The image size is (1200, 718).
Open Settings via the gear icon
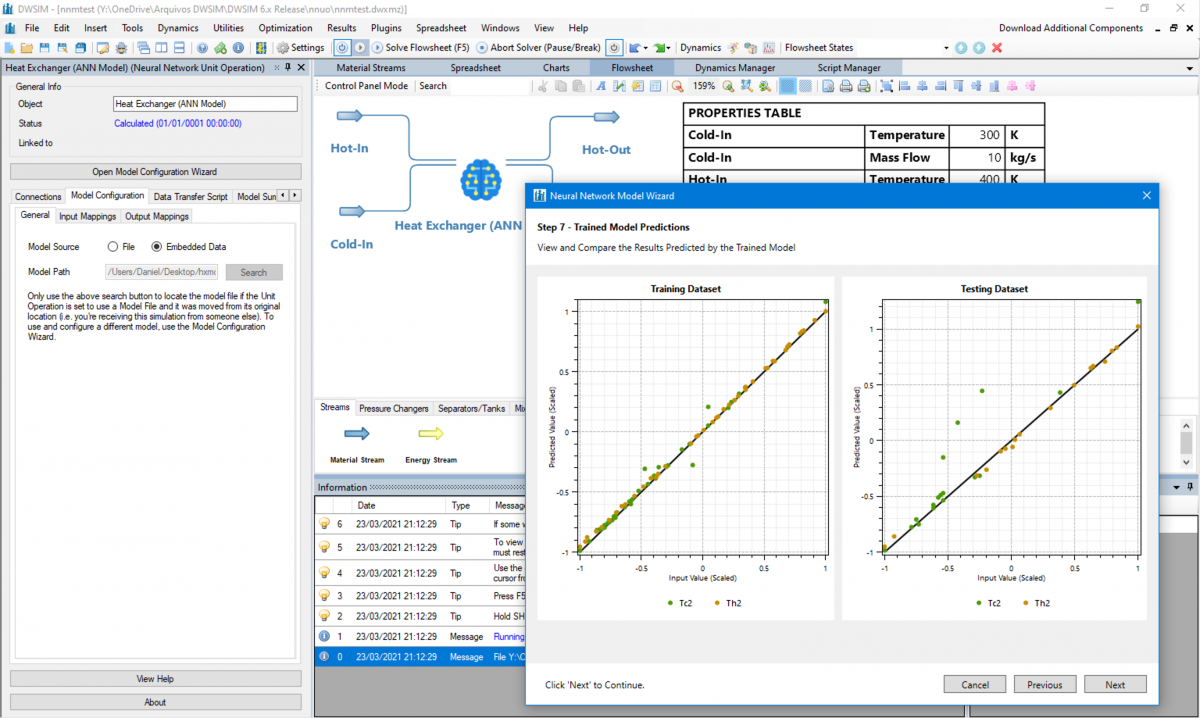tap(283, 47)
